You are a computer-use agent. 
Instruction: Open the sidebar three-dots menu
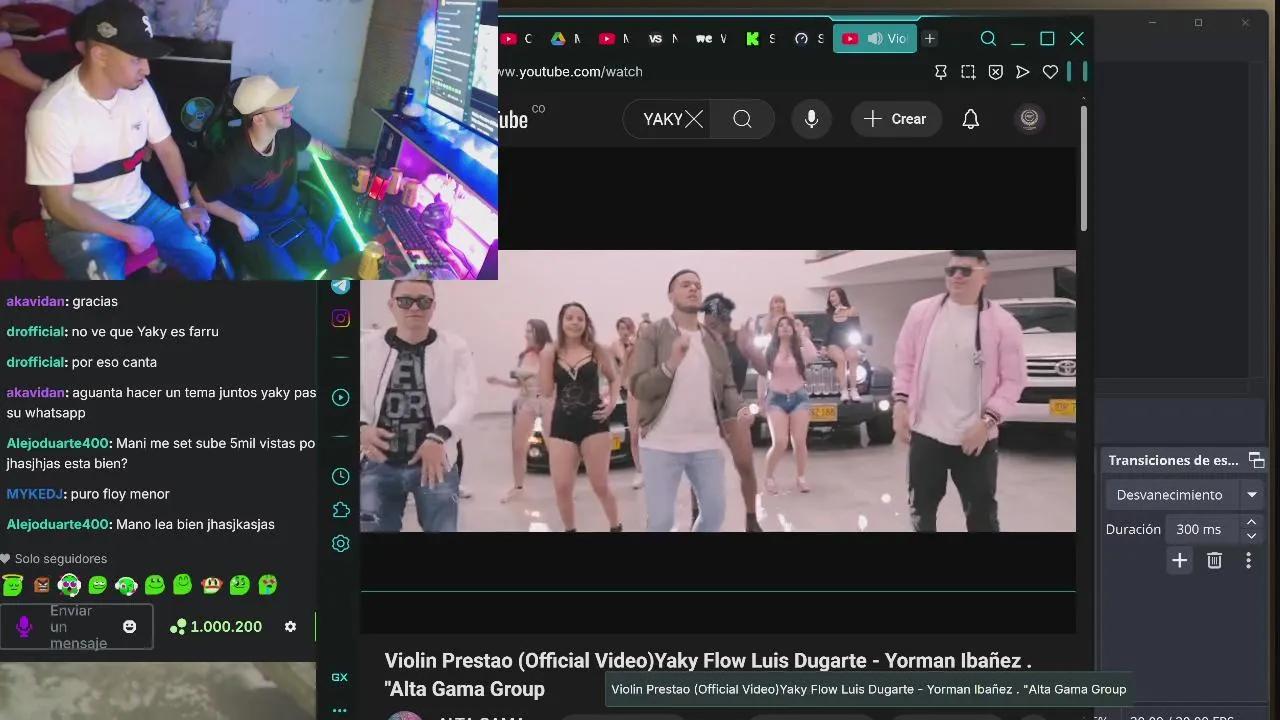[x=340, y=711]
